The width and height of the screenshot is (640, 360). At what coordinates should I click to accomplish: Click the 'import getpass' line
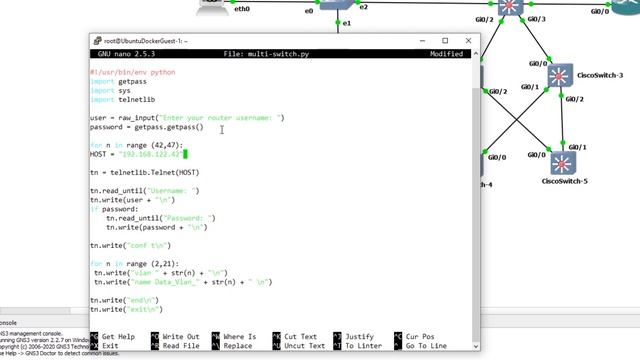118,82
